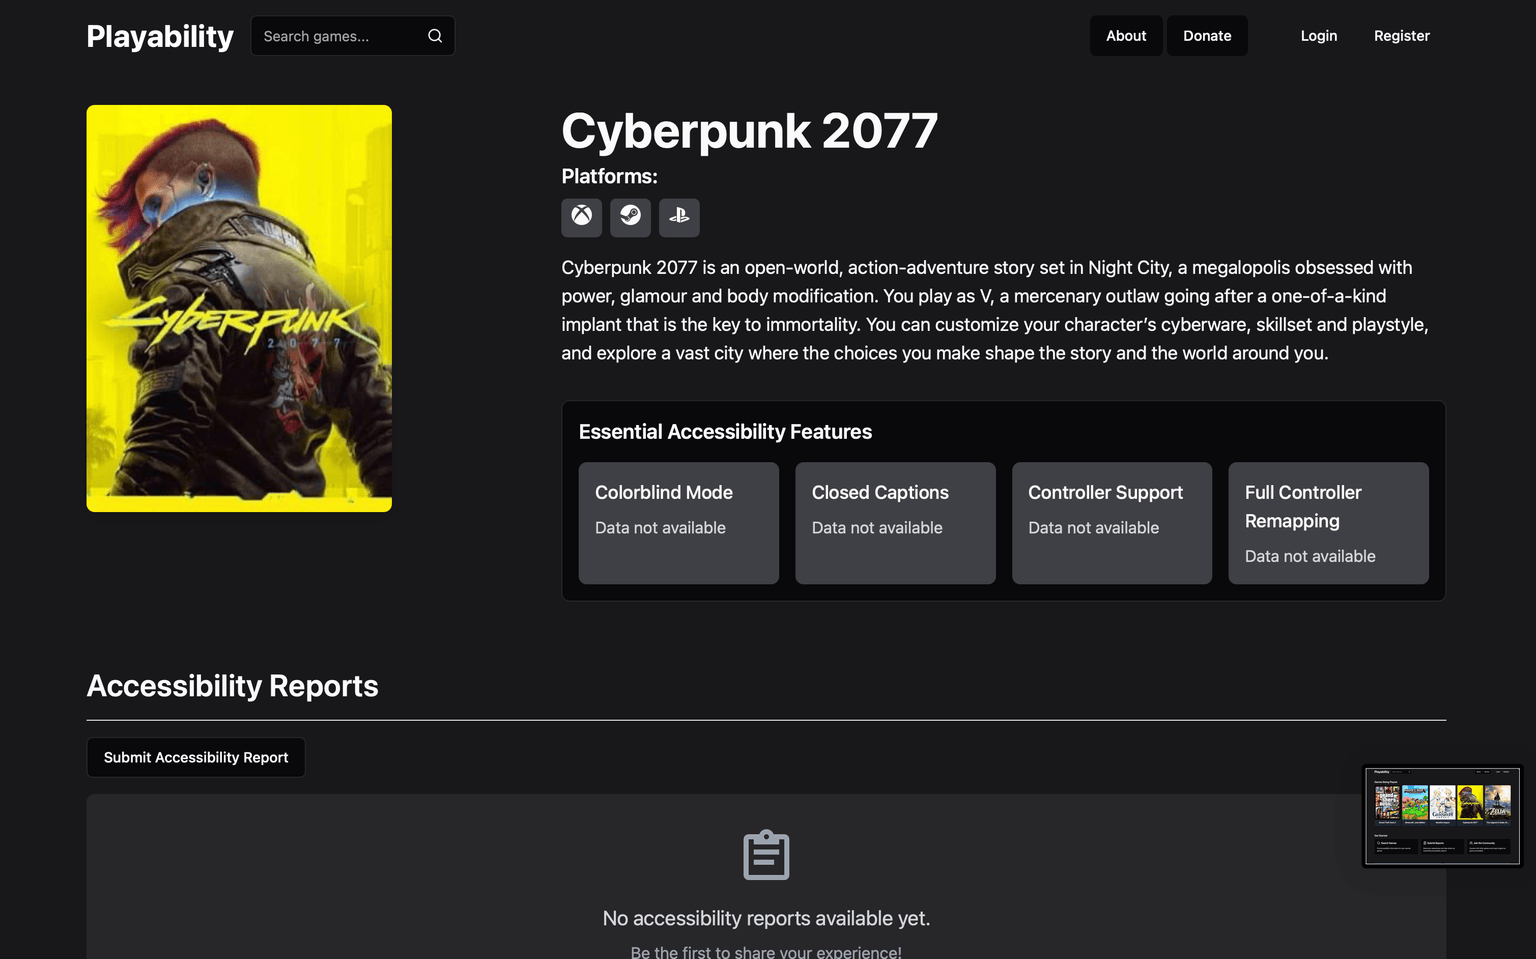Select the Colorblind Mode feature card
Screen dimensions: 1536x959
click(678, 523)
